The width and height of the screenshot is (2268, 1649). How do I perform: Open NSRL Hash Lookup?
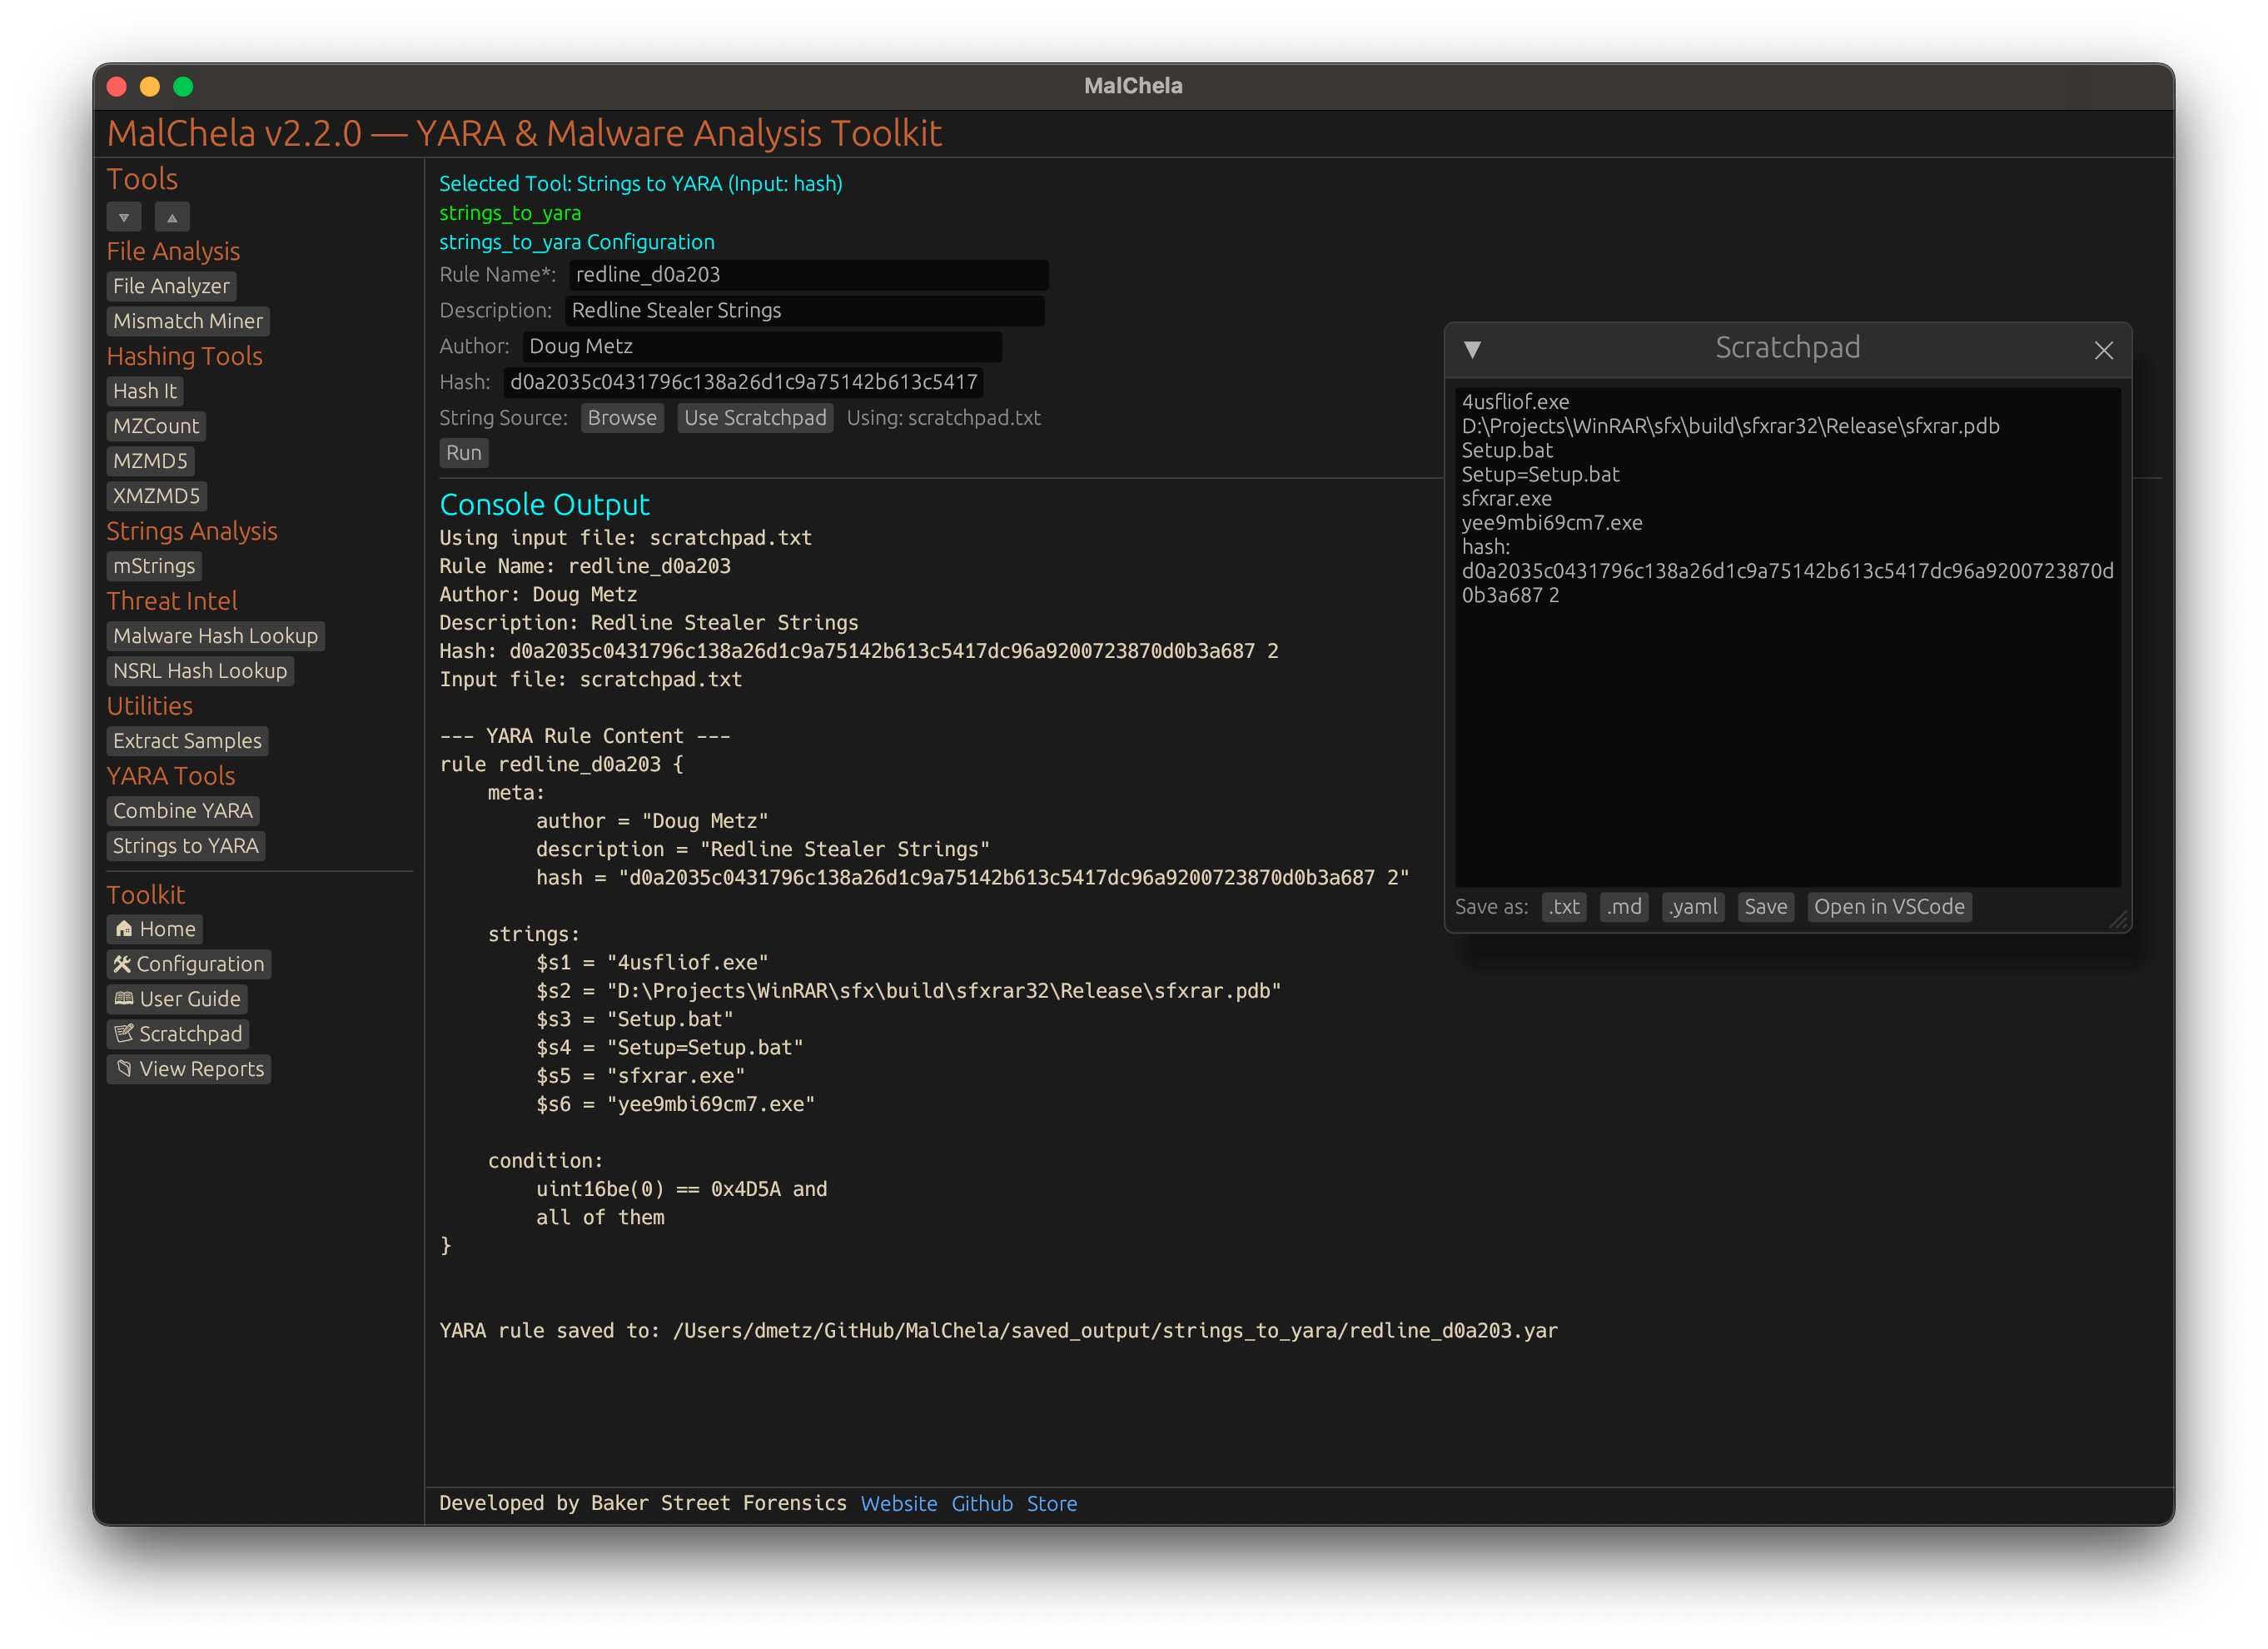click(200, 671)
